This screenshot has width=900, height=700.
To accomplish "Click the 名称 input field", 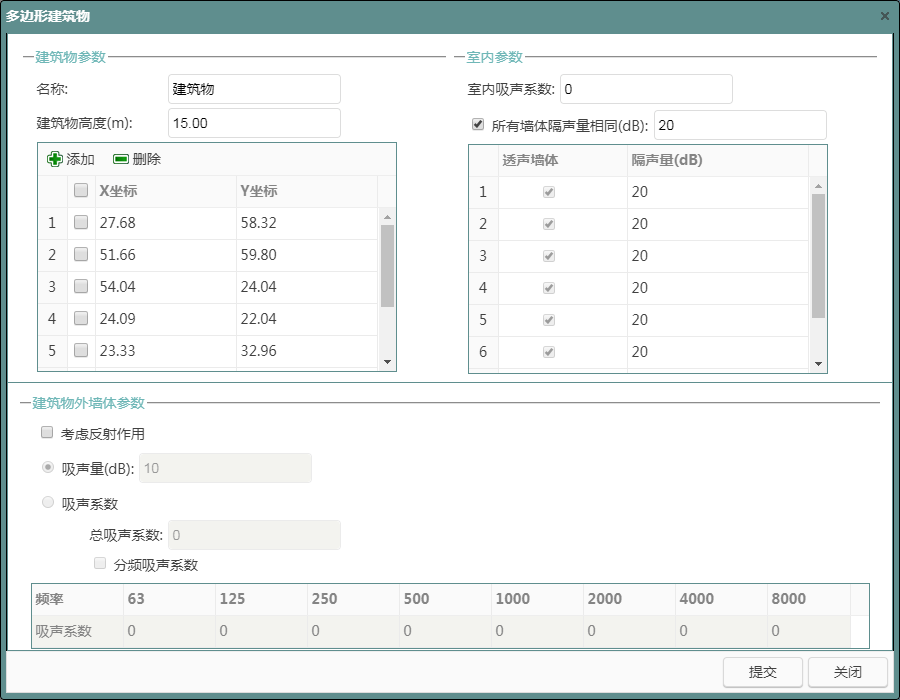I will tap(254, 89).
